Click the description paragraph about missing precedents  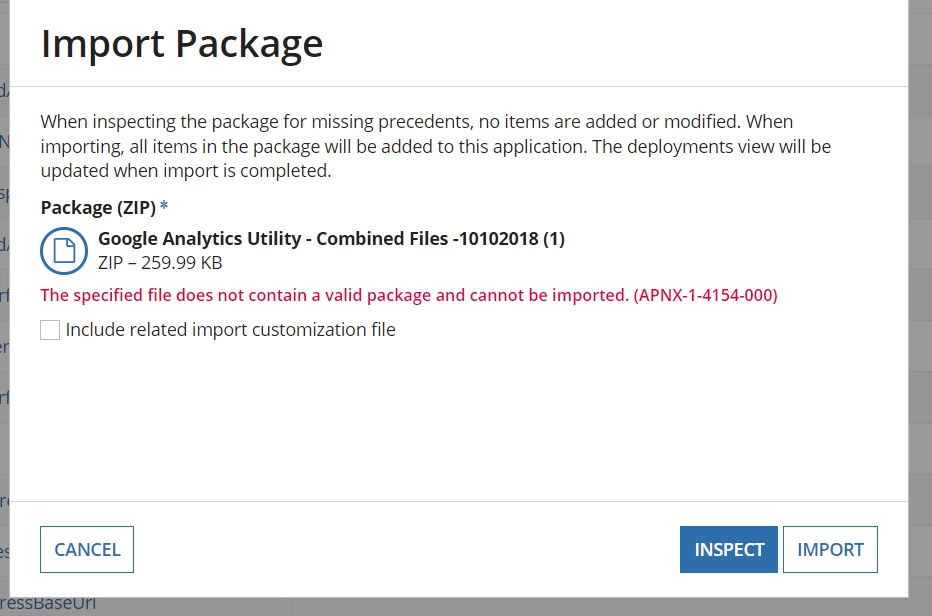pyautogui.click(x=436, y=146)
